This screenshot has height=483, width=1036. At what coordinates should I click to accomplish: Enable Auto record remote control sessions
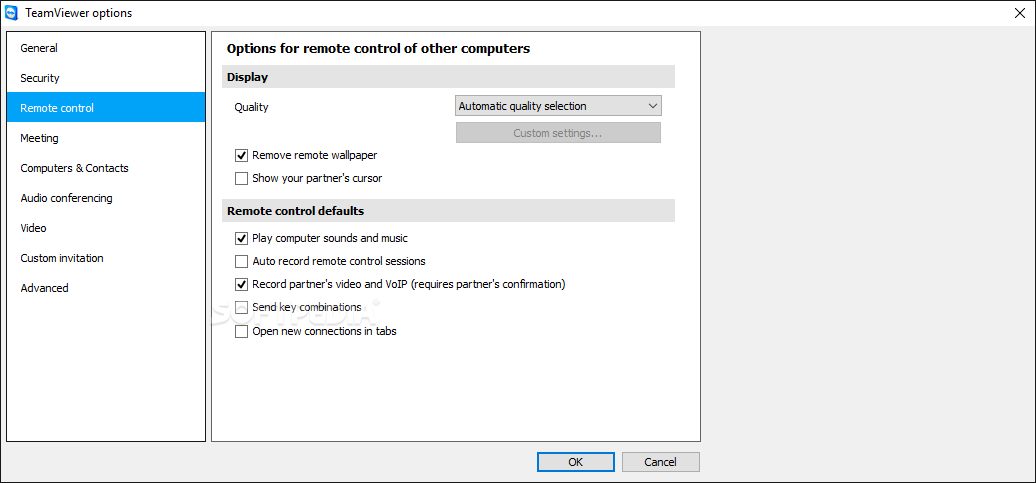pos(241,261)
